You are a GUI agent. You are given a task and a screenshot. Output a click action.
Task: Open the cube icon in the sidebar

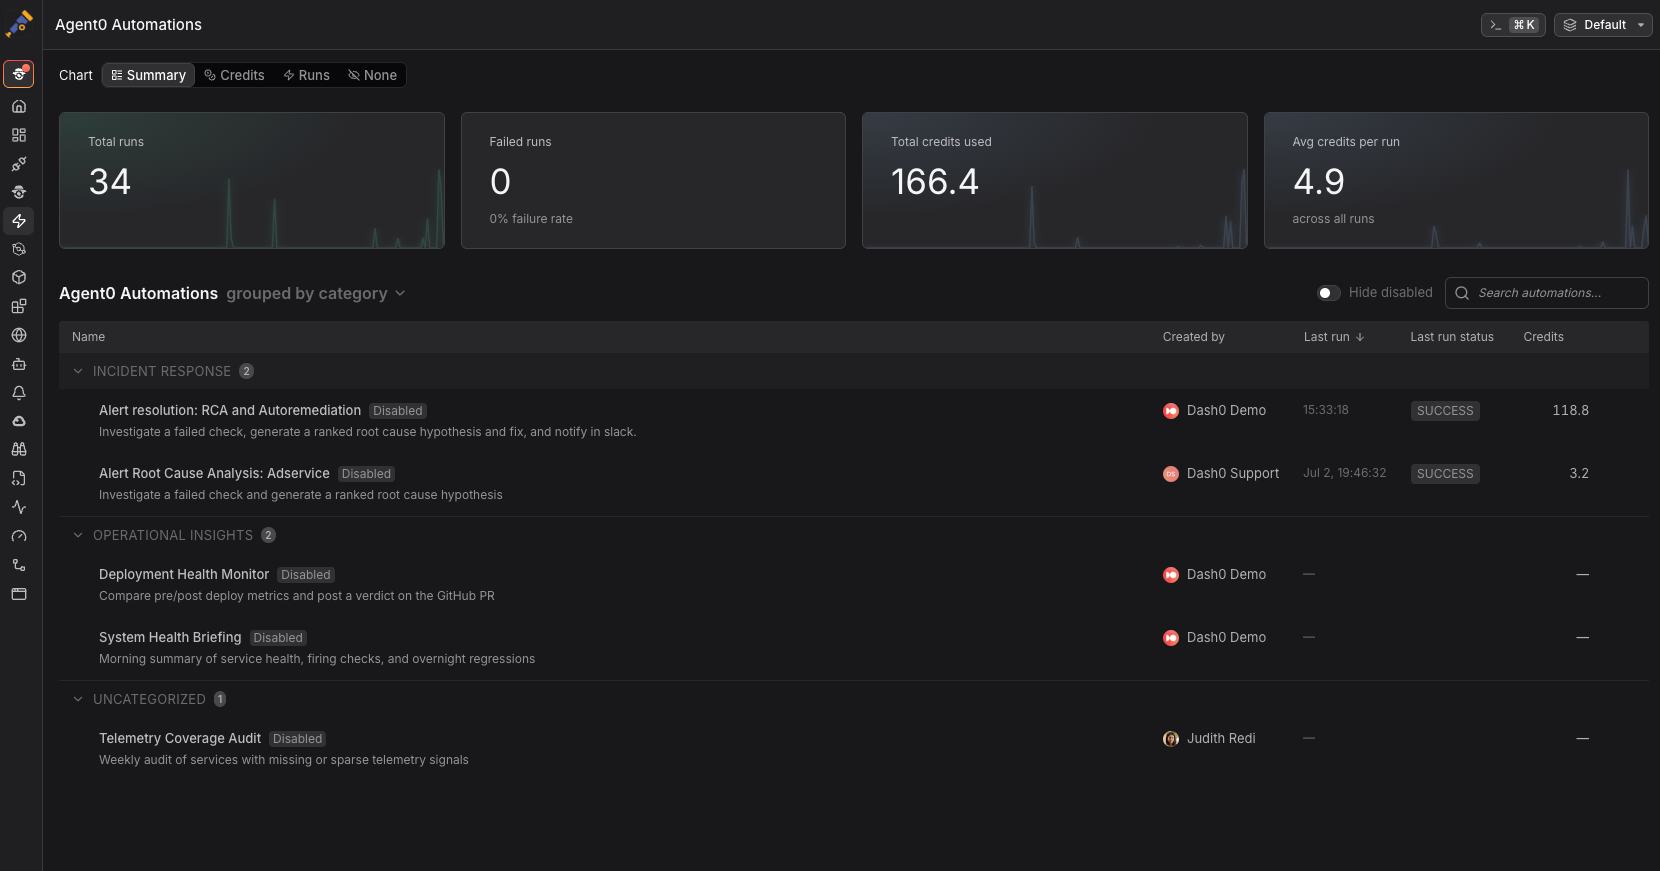click(x=19, y=278)
